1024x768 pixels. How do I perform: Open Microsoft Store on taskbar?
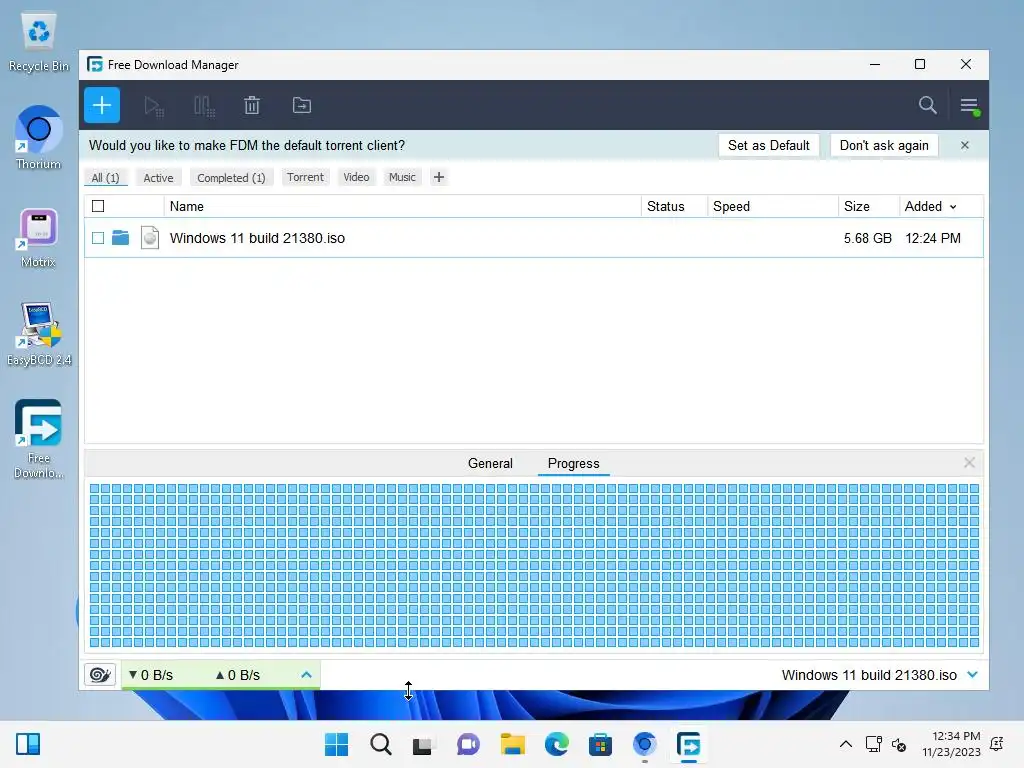(600, 744)
